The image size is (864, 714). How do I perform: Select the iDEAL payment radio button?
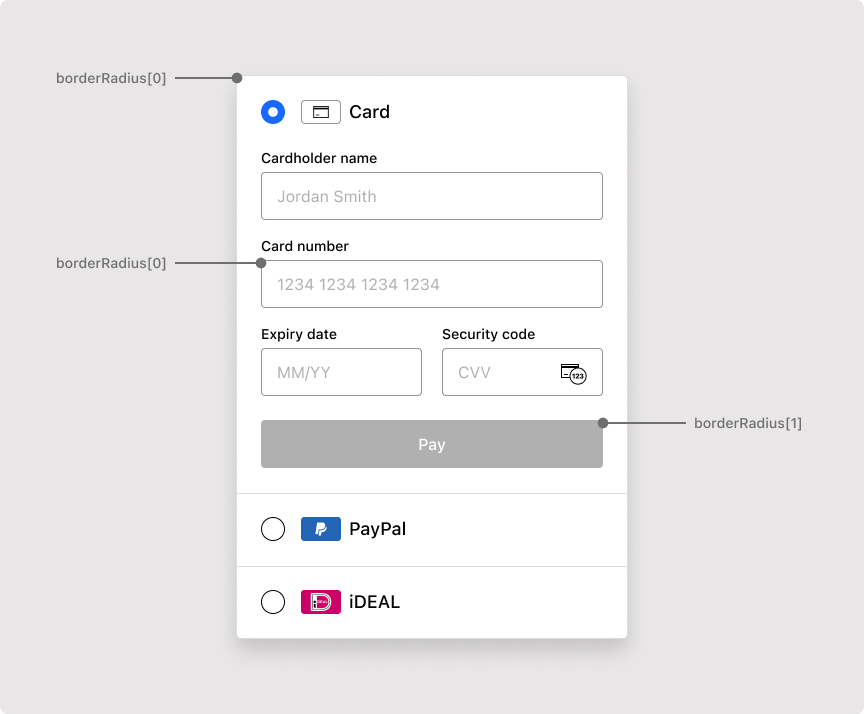tap(273, 602)
